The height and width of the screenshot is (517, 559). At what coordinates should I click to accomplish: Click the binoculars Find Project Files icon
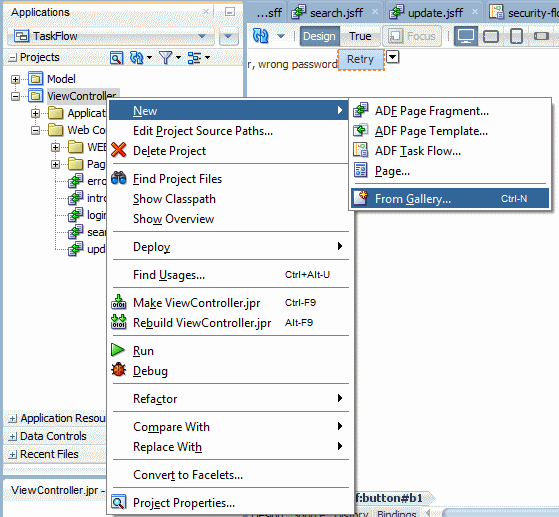click(119, 178)
